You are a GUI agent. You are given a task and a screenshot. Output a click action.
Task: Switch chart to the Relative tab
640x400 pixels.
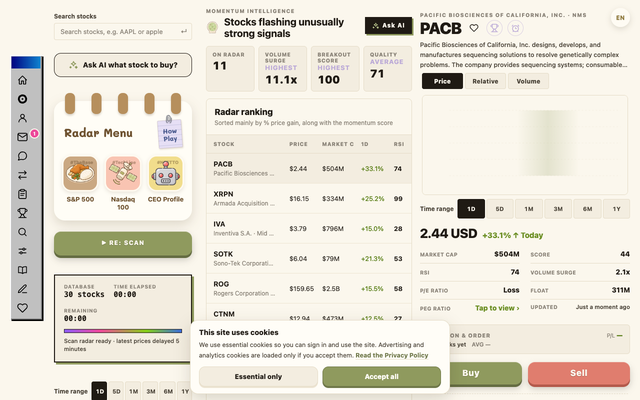pyautogui.click(x=485, y=81)
